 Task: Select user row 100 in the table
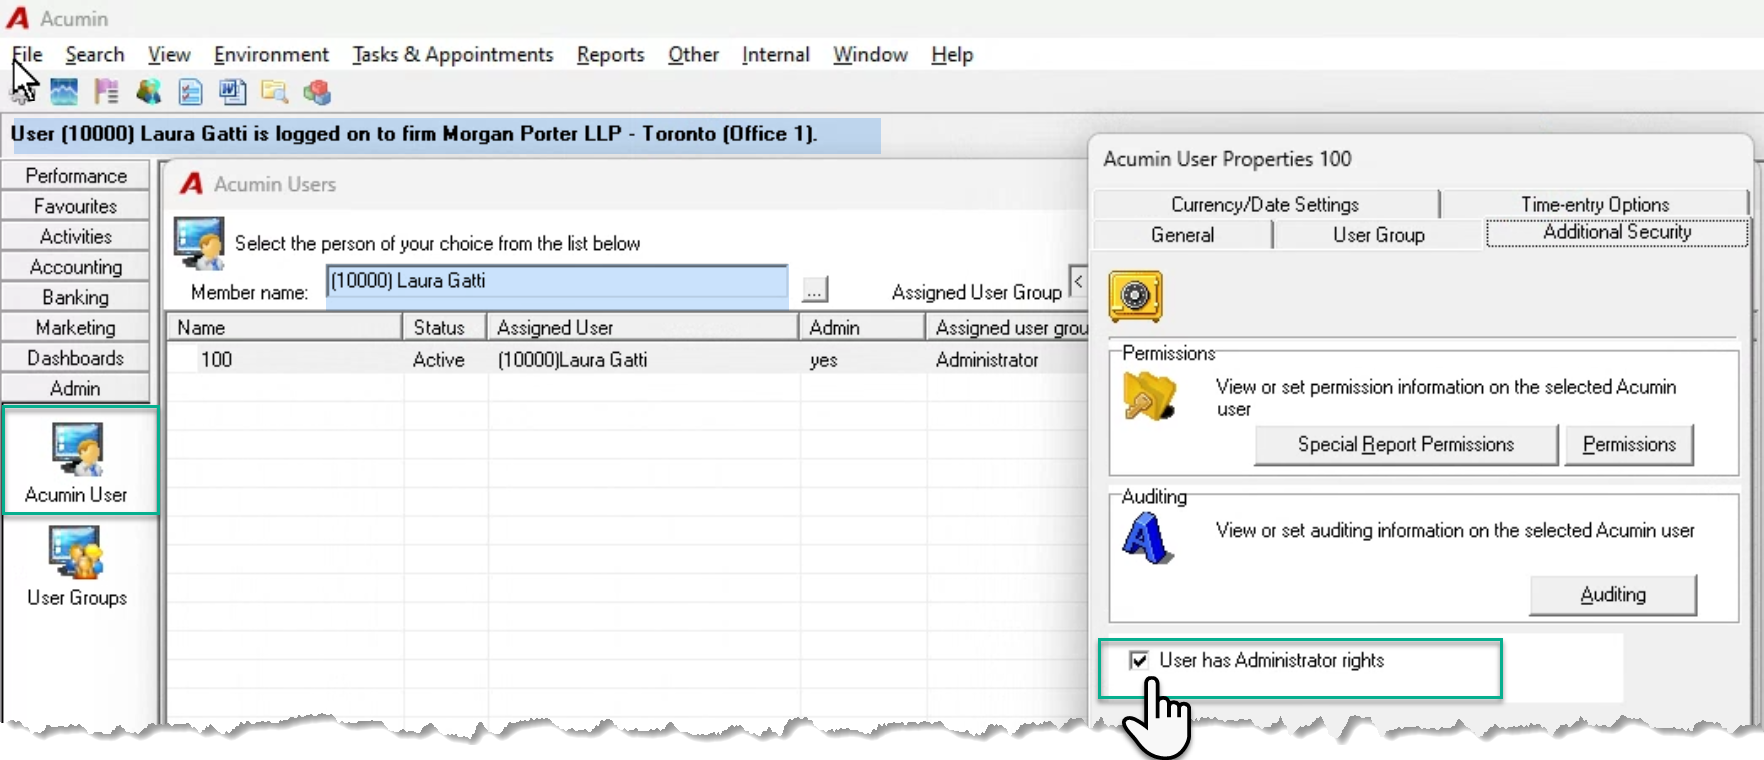[627, 359]
